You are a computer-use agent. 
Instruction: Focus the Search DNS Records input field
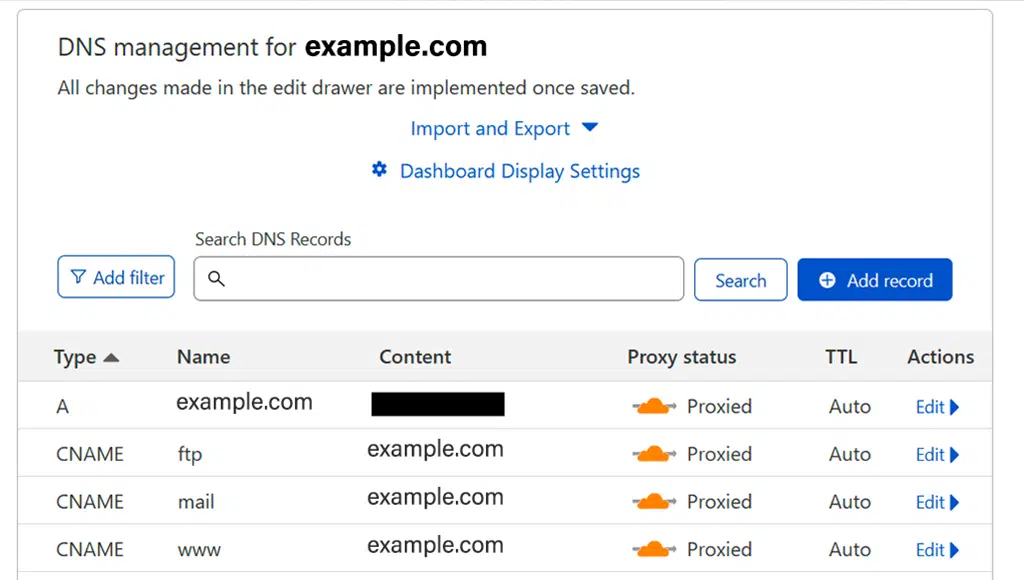point(450,280)
